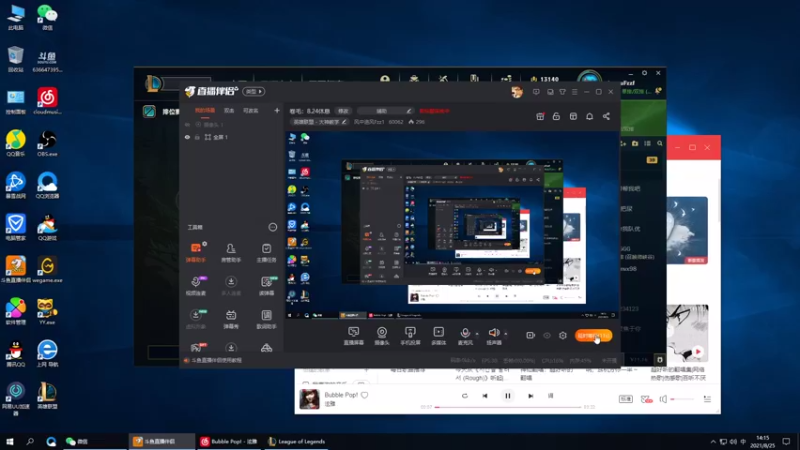
Task: Adjust the music player volume slider
Action: (x=683, y=399)
